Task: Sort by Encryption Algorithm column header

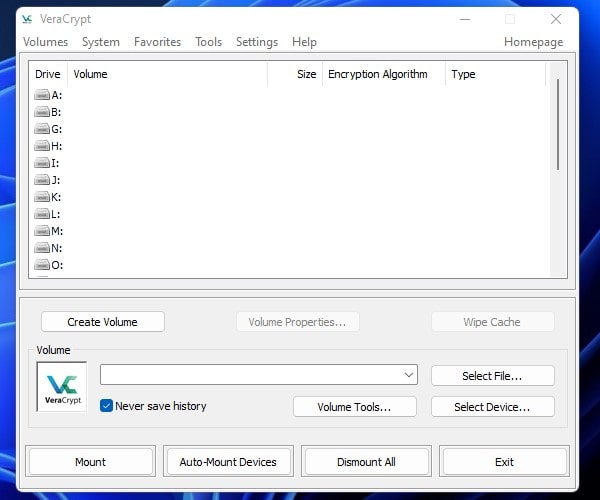Action: [384, 74]
